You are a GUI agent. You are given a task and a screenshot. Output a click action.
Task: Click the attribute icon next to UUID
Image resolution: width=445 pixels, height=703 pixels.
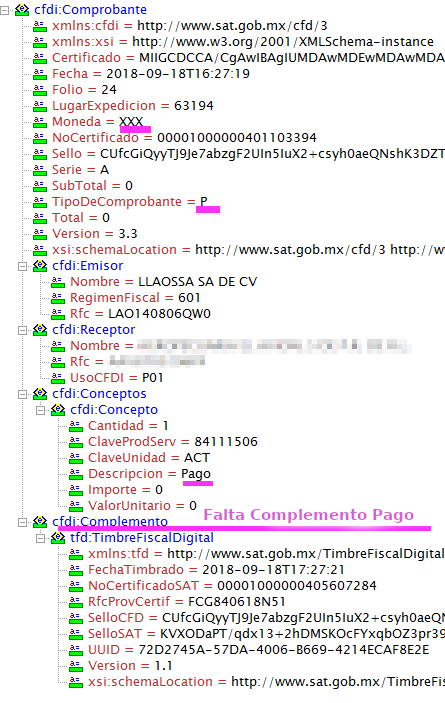(76, 650)
